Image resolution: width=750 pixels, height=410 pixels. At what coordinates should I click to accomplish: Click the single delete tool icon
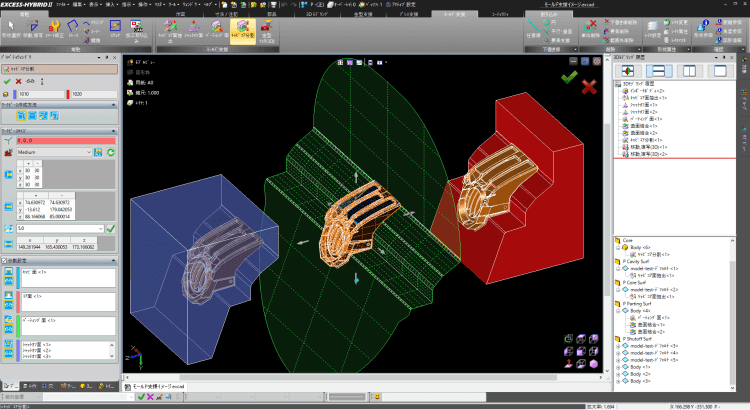pyautogui.click(x=590, y=29)
